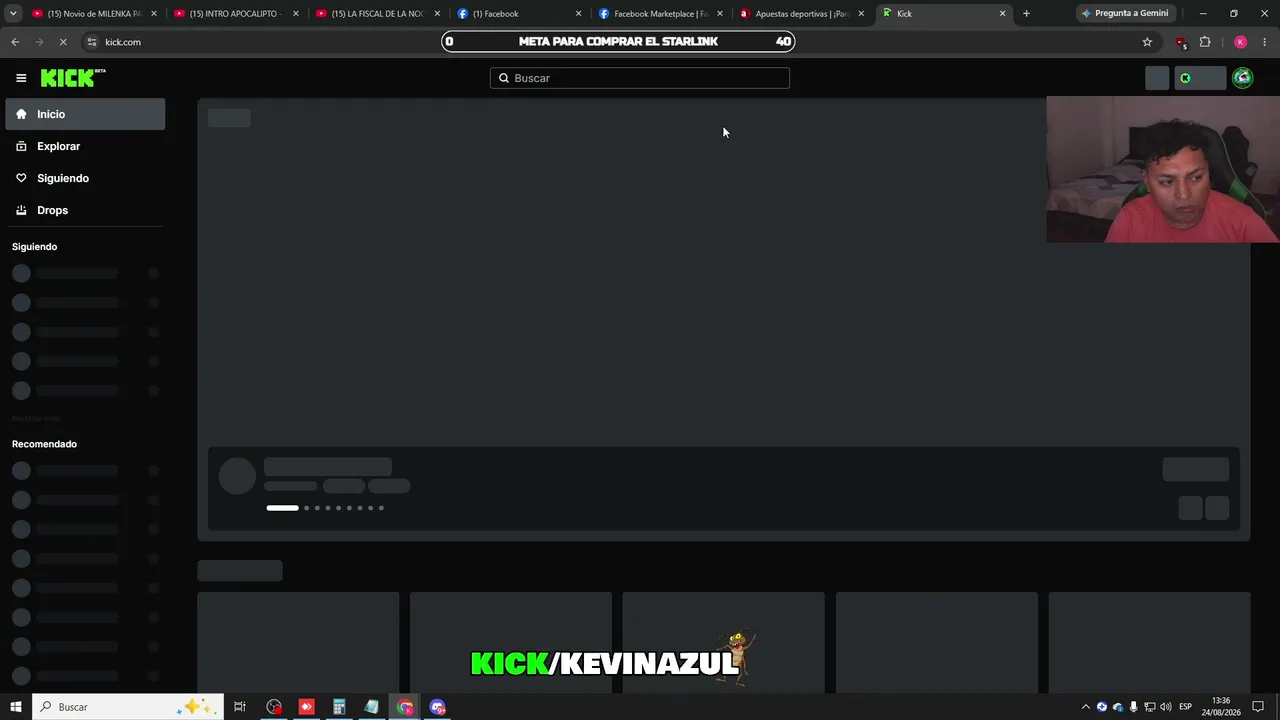Open the calculator app on the taskbar
Image resolution: width=1280 pixels, height=720 pixels.
point(339,707)
